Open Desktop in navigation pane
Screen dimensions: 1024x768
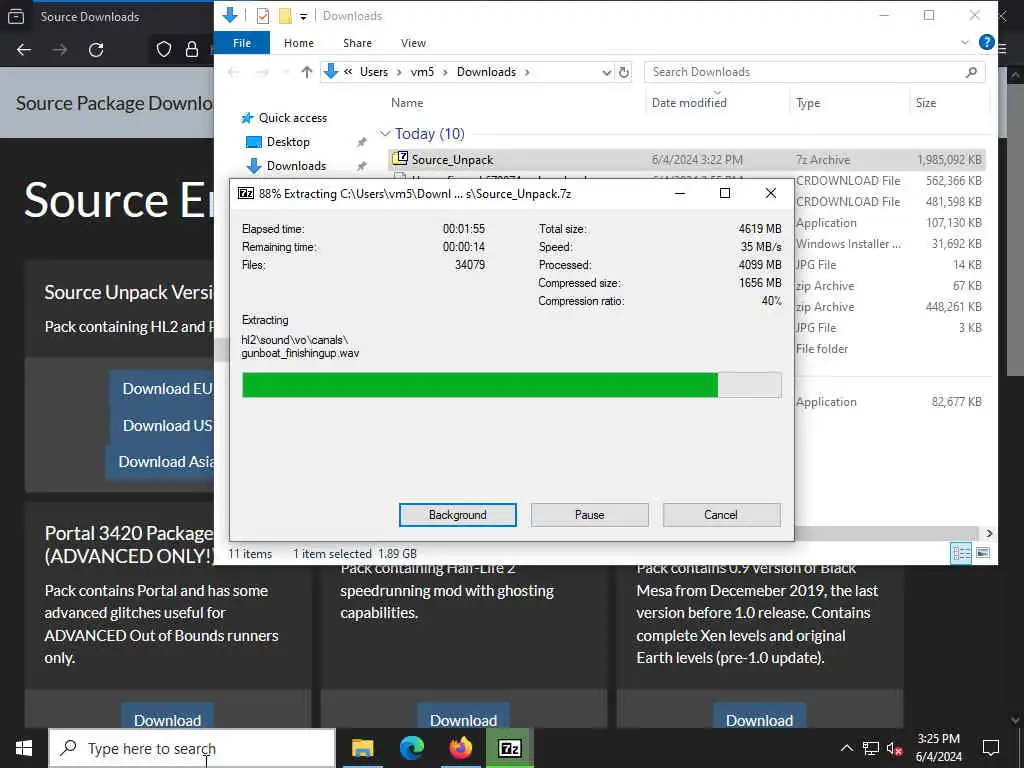coord(287,142)
